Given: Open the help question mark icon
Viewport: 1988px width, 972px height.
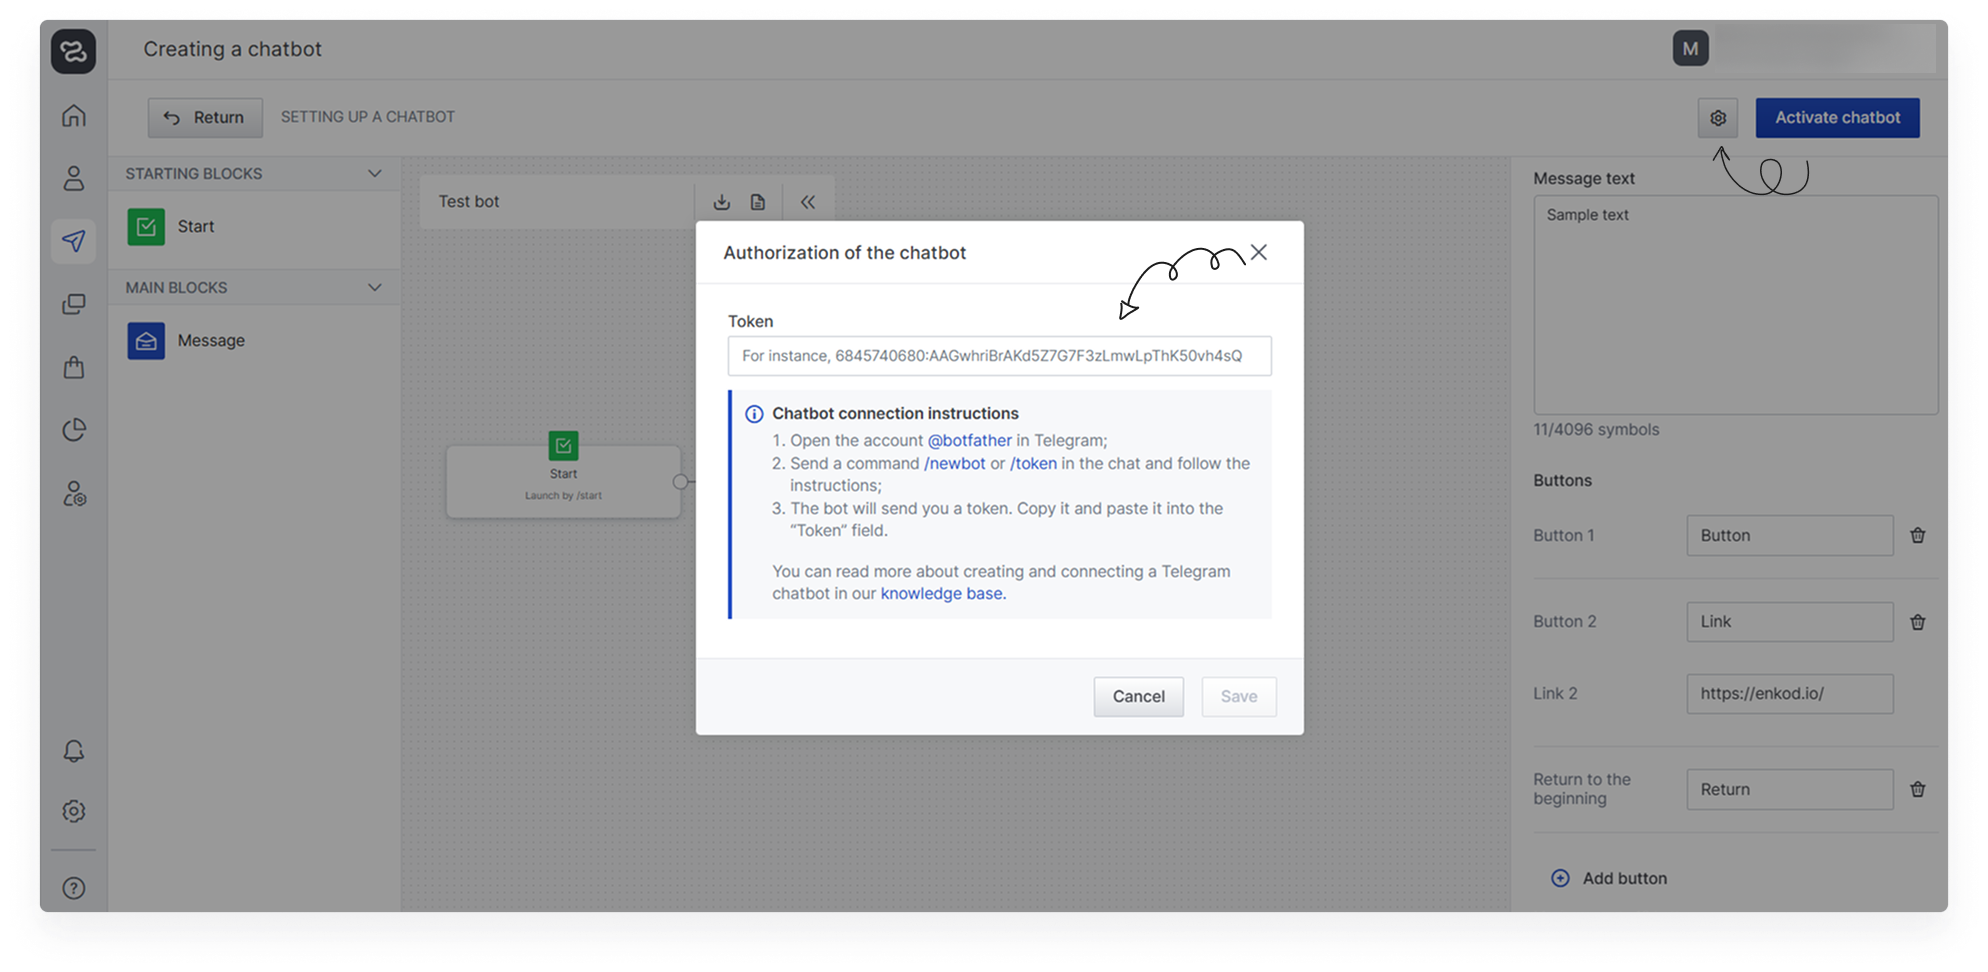Looking at the screenshot, I should tap(74, 888).
